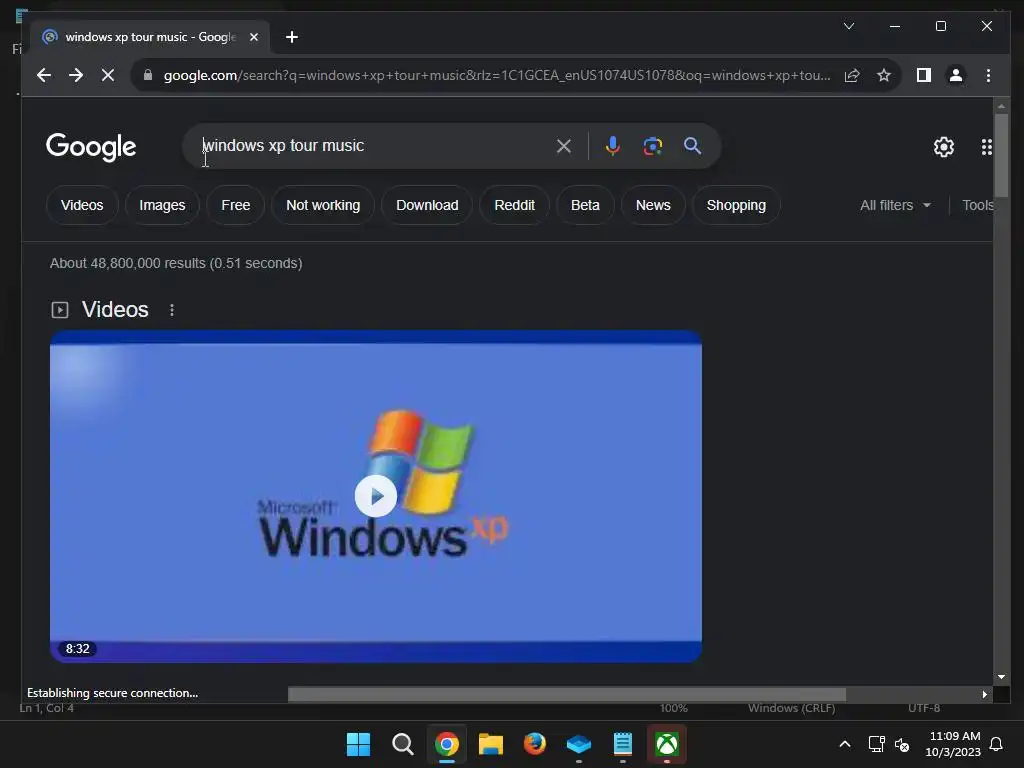Expand the All filters dropdown
The width and height of the screenshot is (1024, 768).
[x=895, y=205]
